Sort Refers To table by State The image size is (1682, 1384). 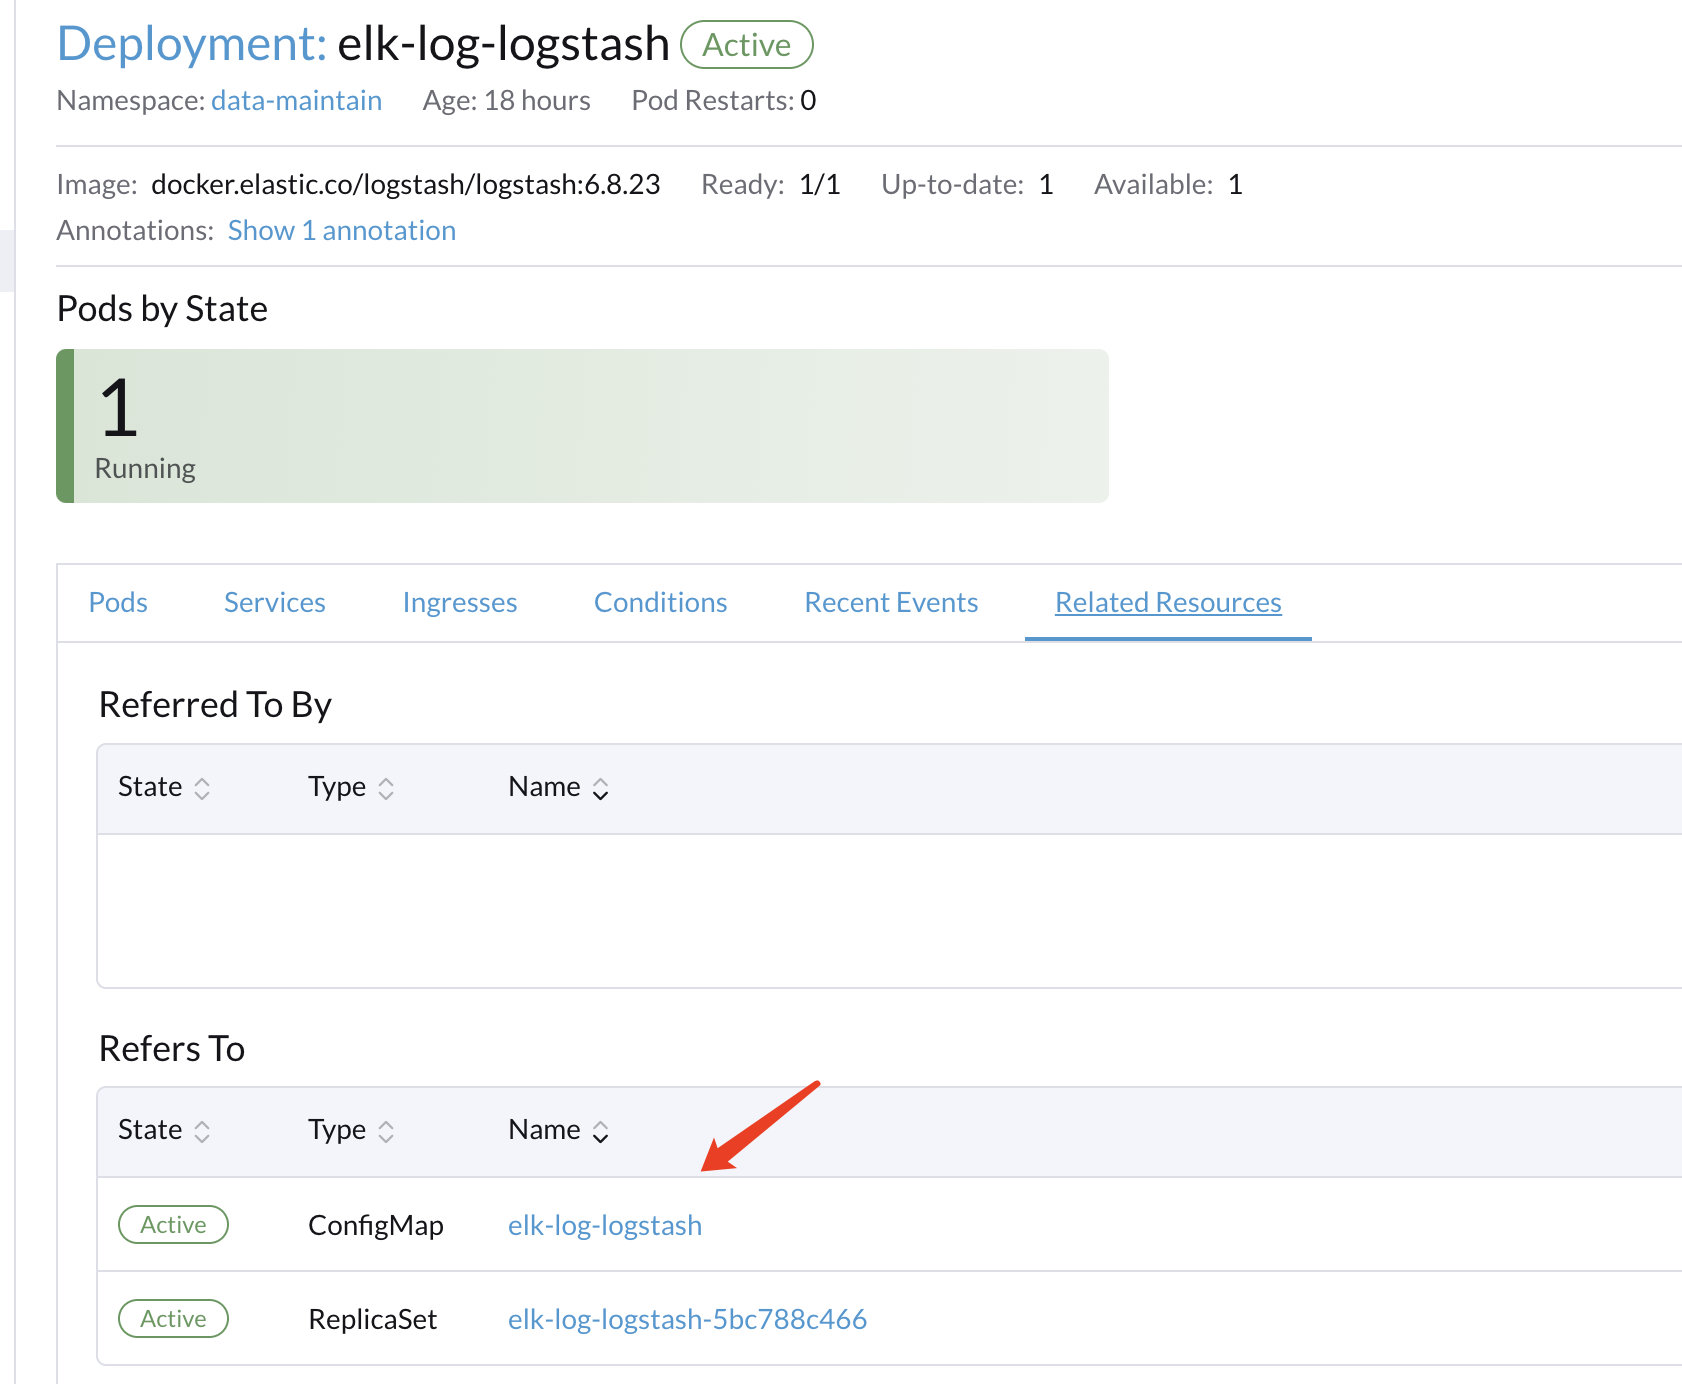pos(164,1130)
